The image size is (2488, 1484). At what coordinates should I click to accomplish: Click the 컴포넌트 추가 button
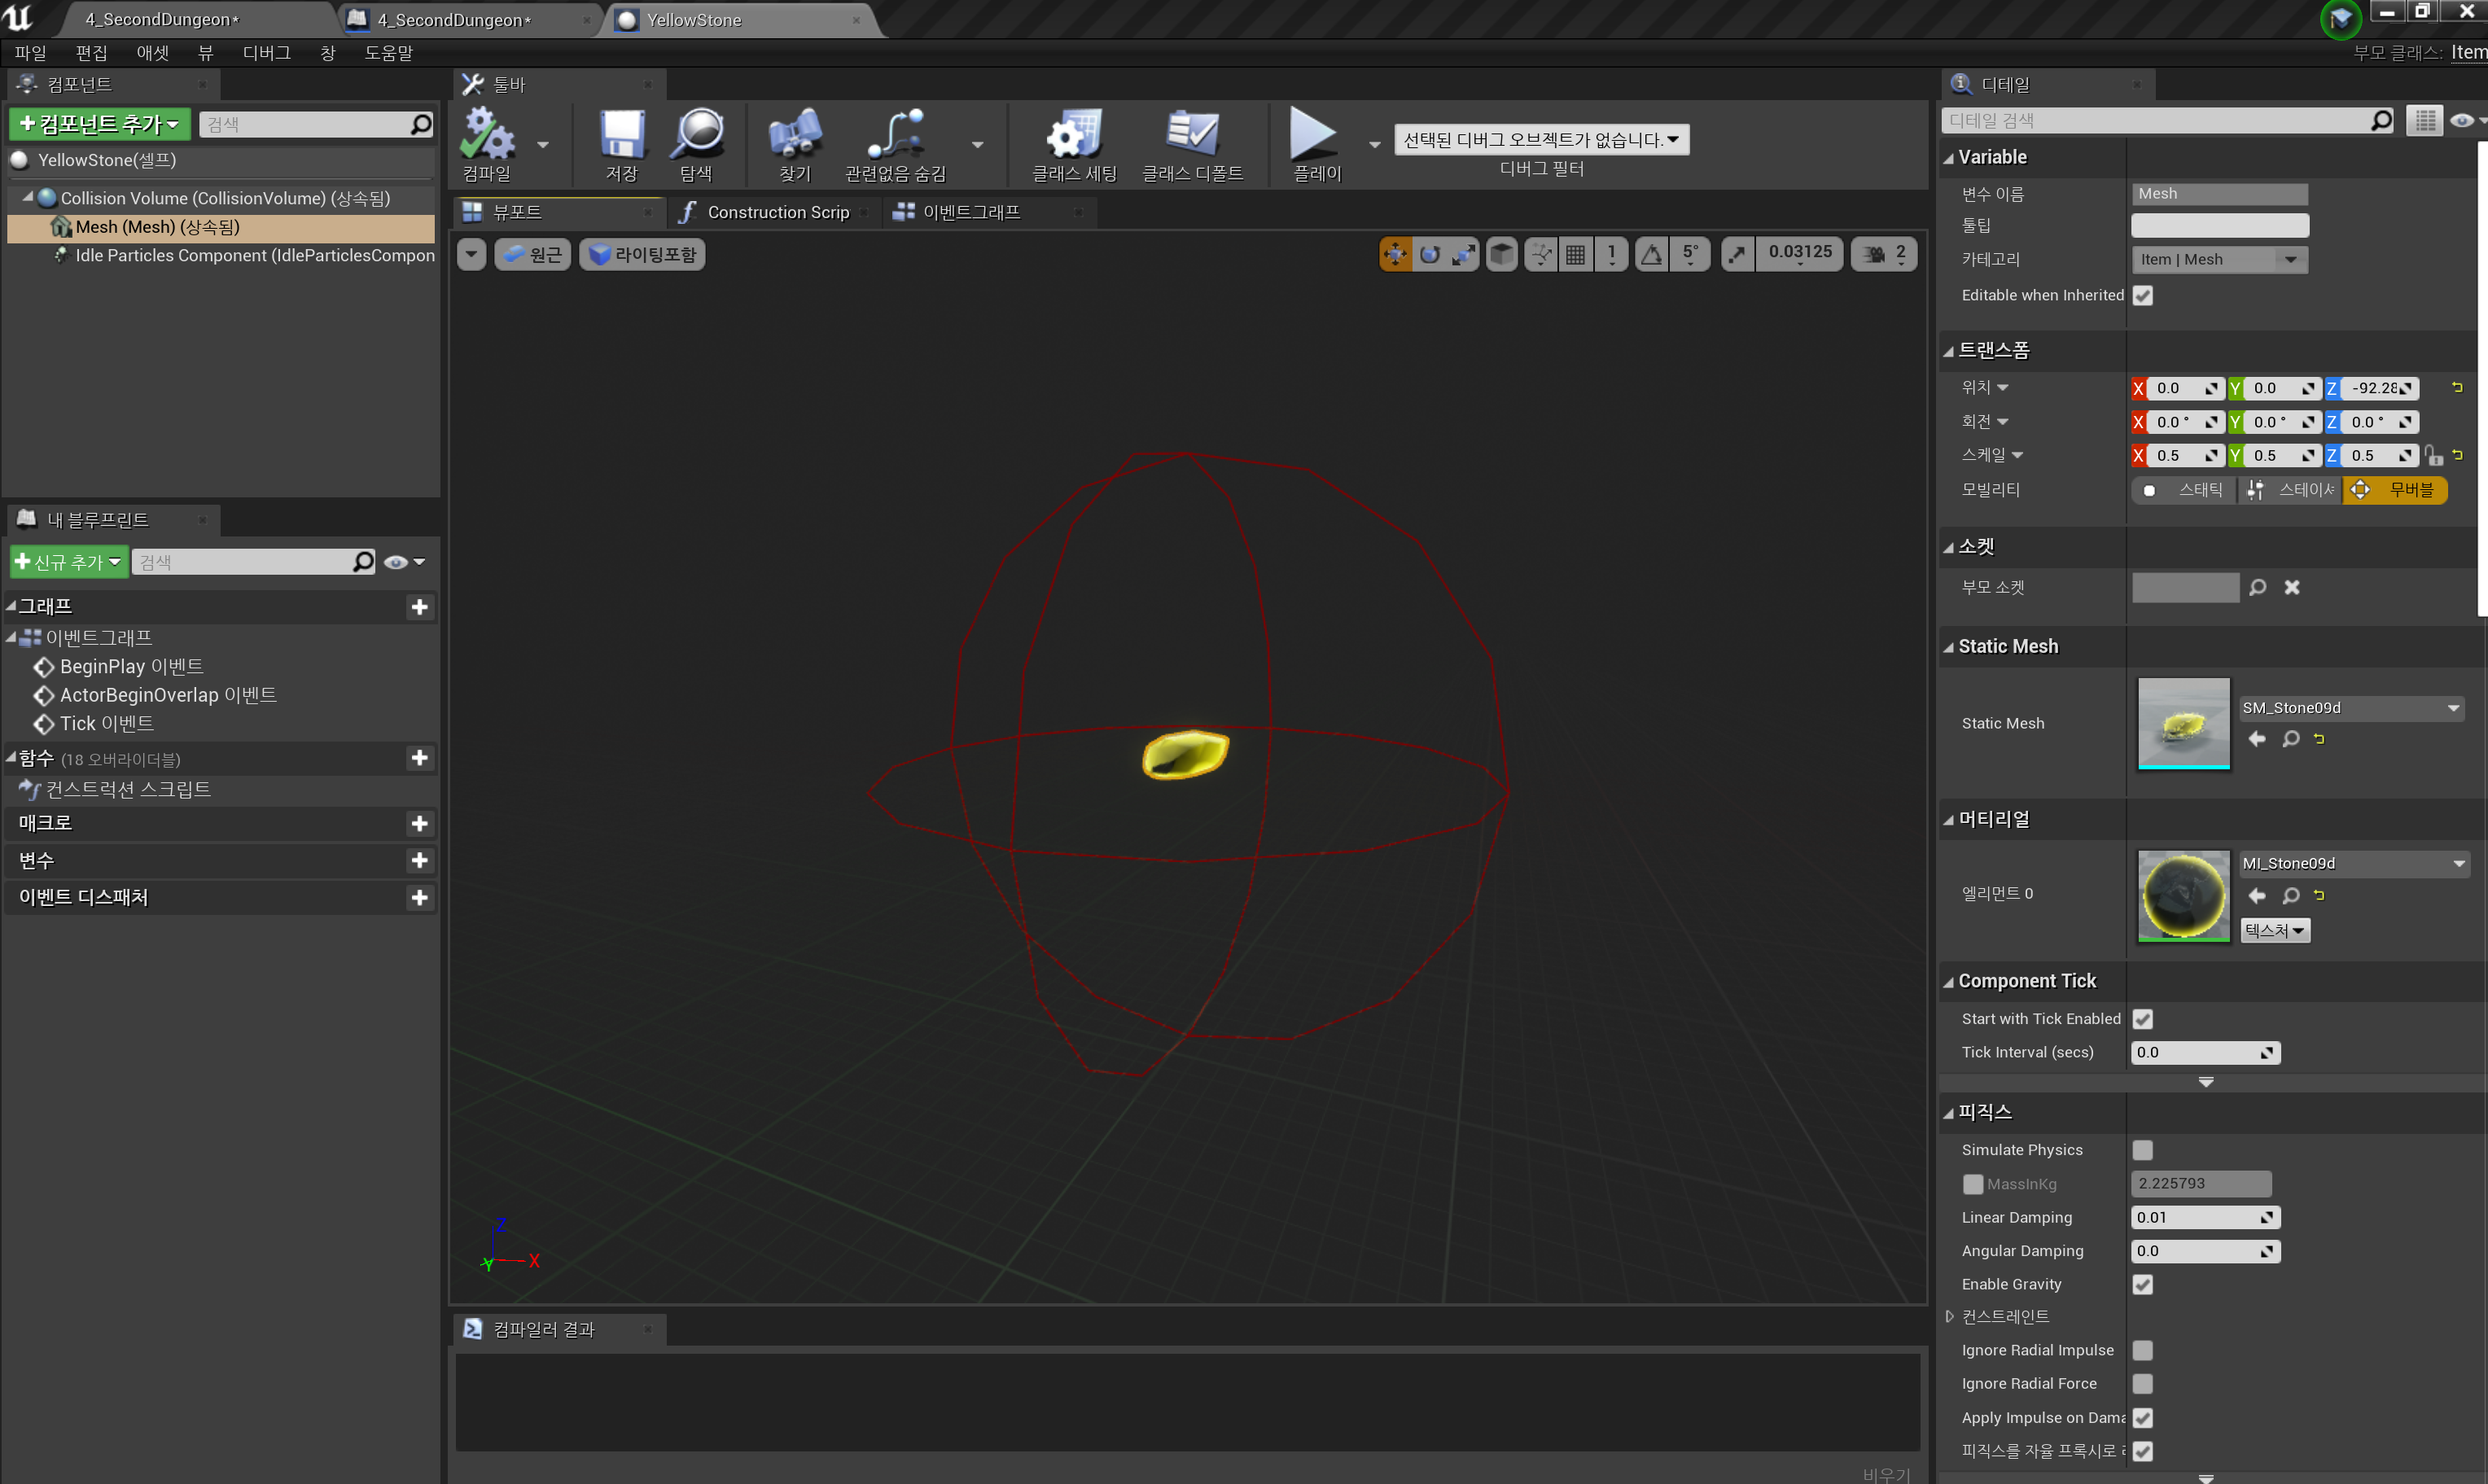[100, 124]
